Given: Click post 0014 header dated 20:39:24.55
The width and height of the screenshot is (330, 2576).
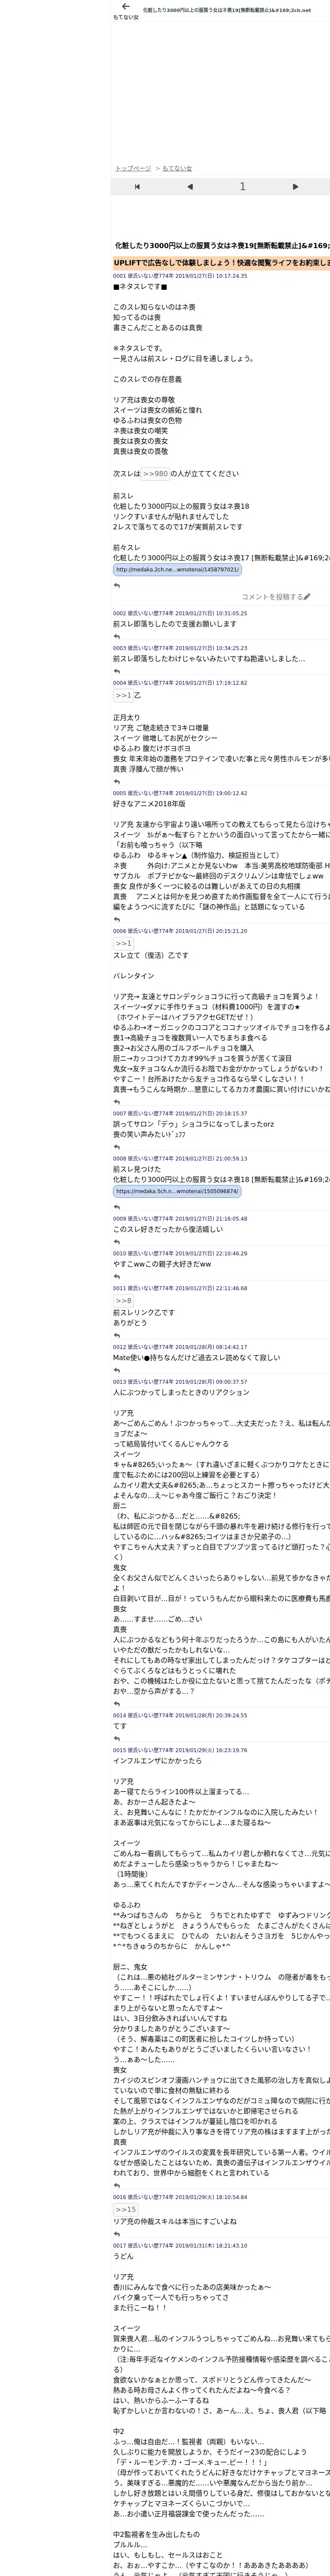Looking at the screenshot, I should point(180,1715).
